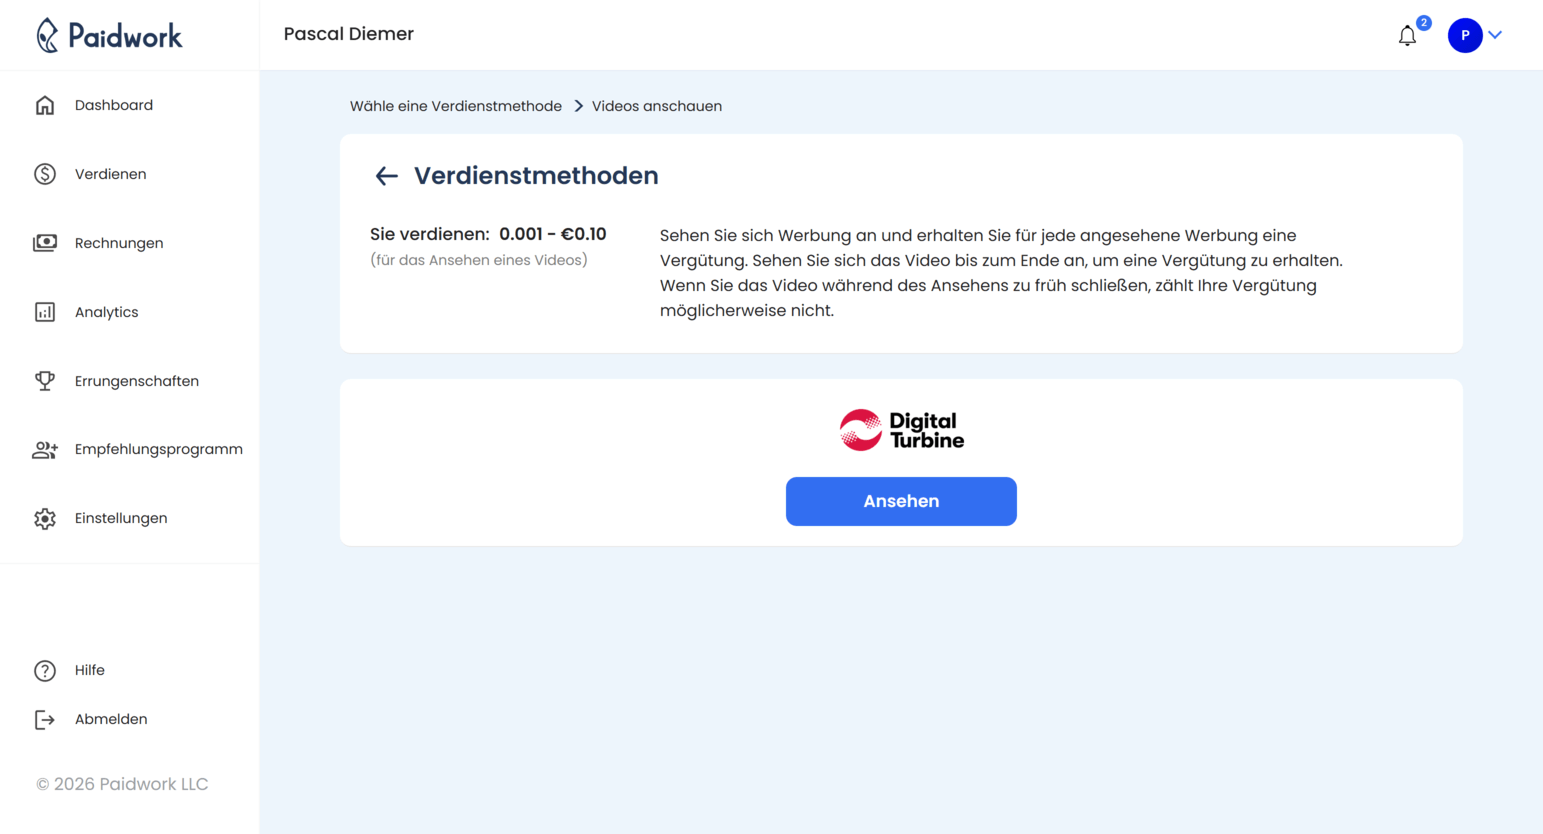Click the Digital Turbine logo
The height and width of the screenshot is (834, 1543).
pyautogui.click(x=901, y=429)
